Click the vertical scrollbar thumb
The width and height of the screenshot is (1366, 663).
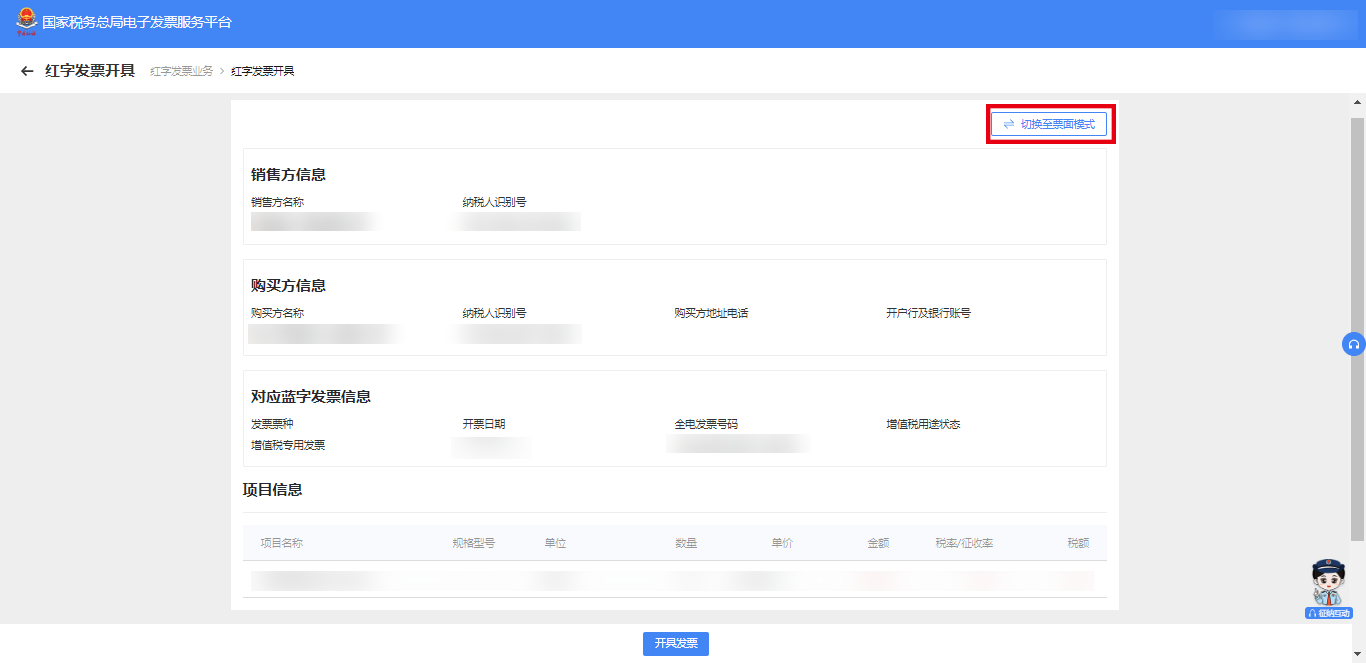point(1358,330)
